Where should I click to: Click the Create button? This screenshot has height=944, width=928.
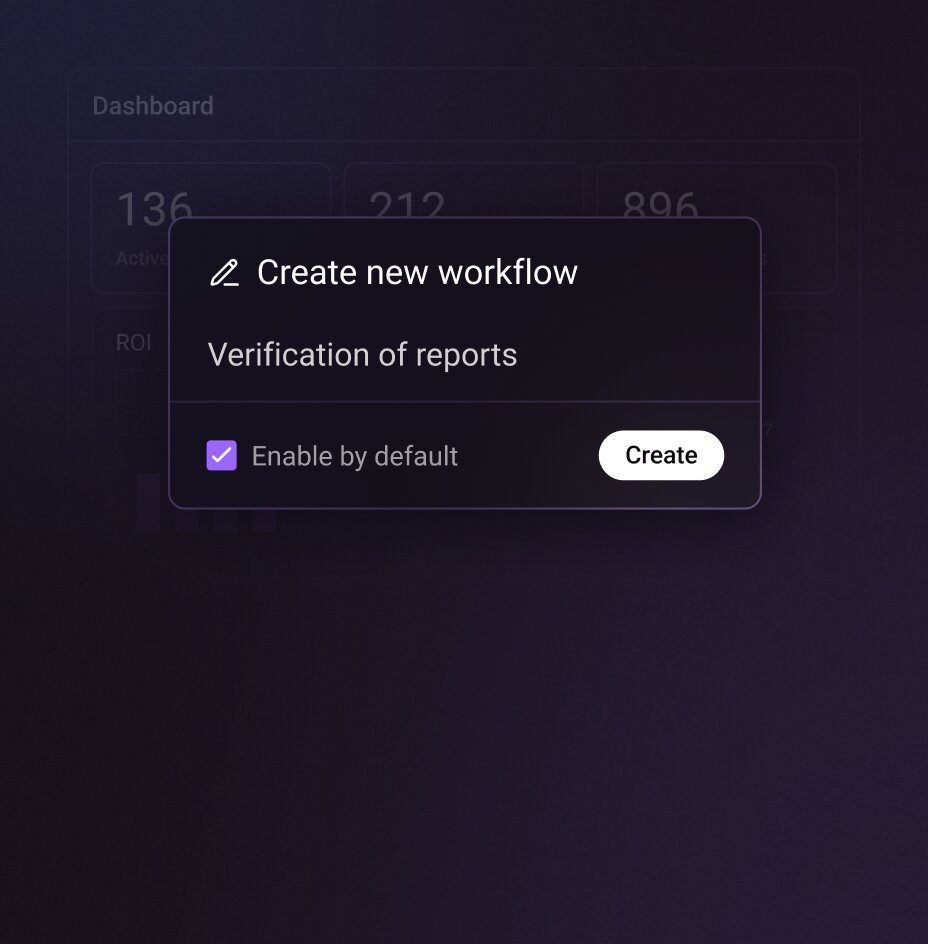[661, 455]
